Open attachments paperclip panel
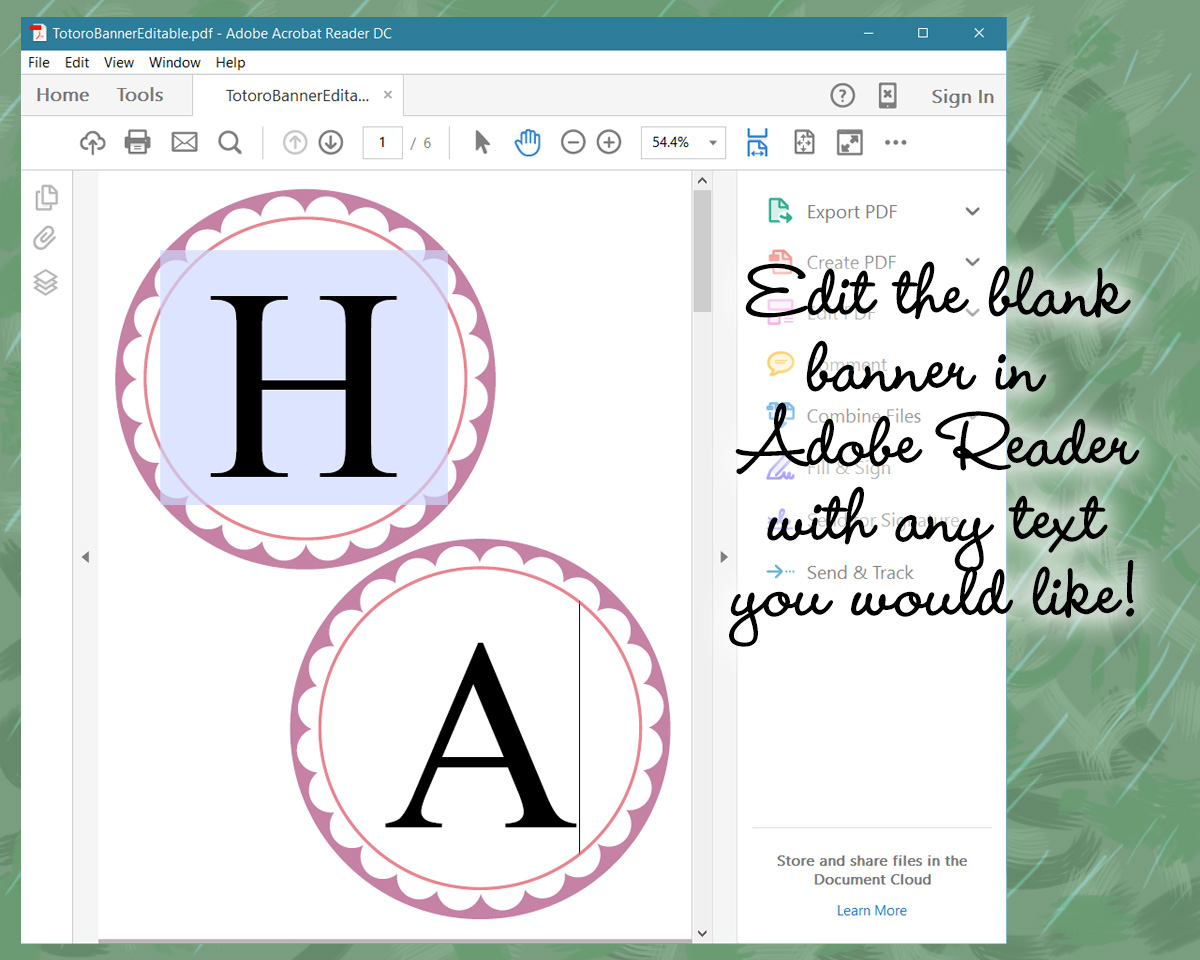The image size is (1200, 960). pyautogui.click(x=44, y=238)
